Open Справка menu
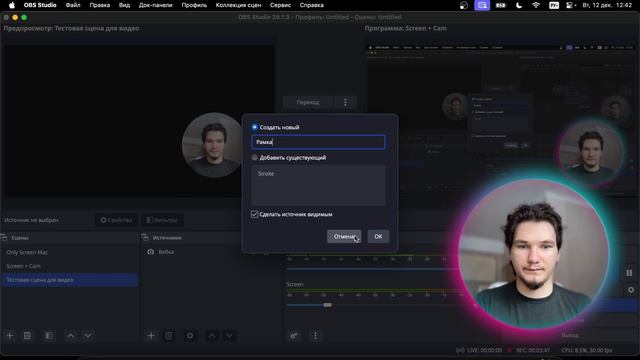 (311, 5)
